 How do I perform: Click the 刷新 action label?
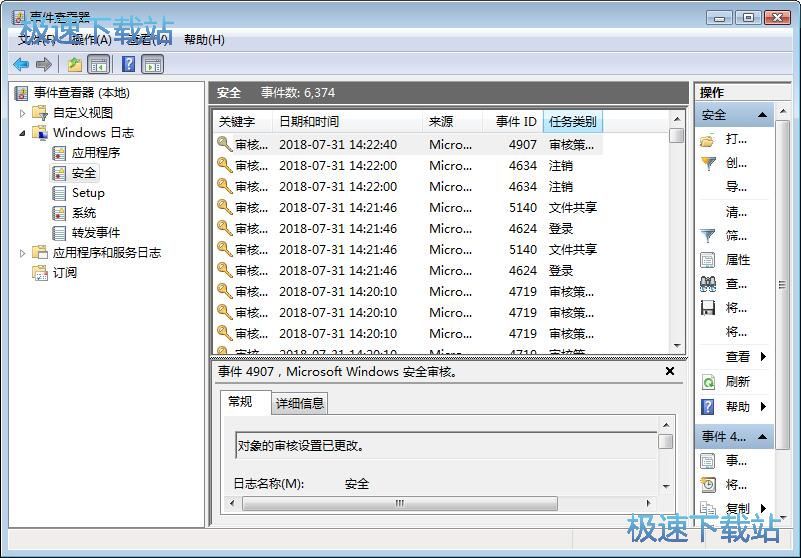coord(738,382)
